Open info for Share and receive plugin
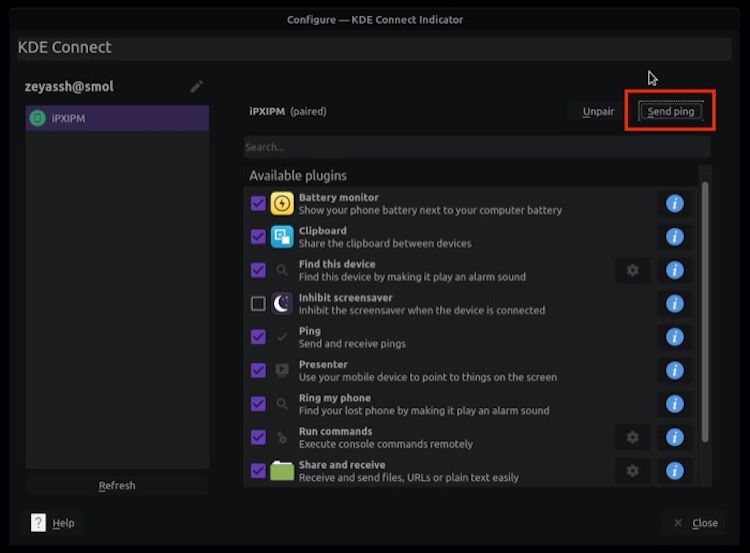Screen dimensions: 750x553 [674, 471]
